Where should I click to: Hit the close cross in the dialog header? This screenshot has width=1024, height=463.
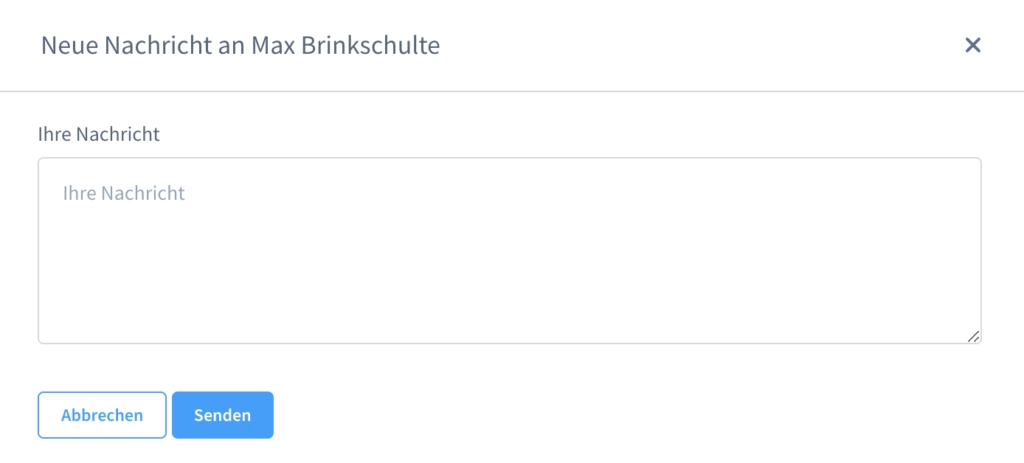click(972, 45)
